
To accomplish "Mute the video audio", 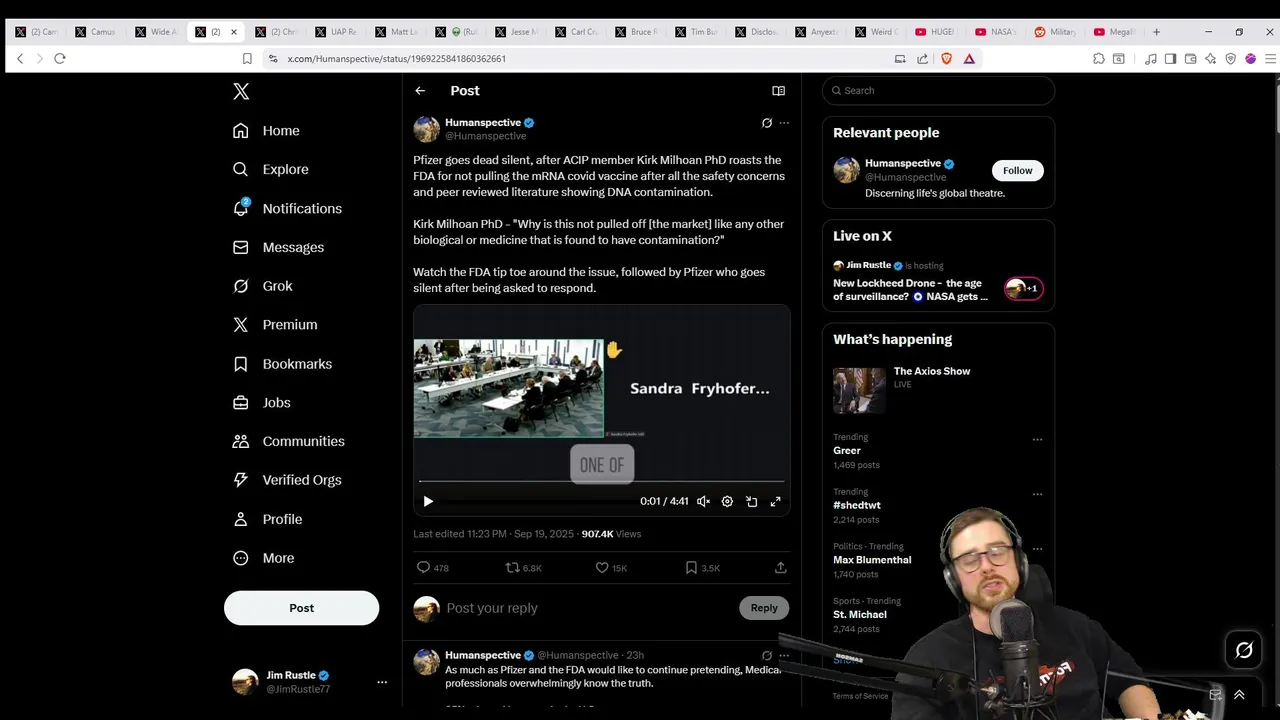I will click(x=703, y=502).
